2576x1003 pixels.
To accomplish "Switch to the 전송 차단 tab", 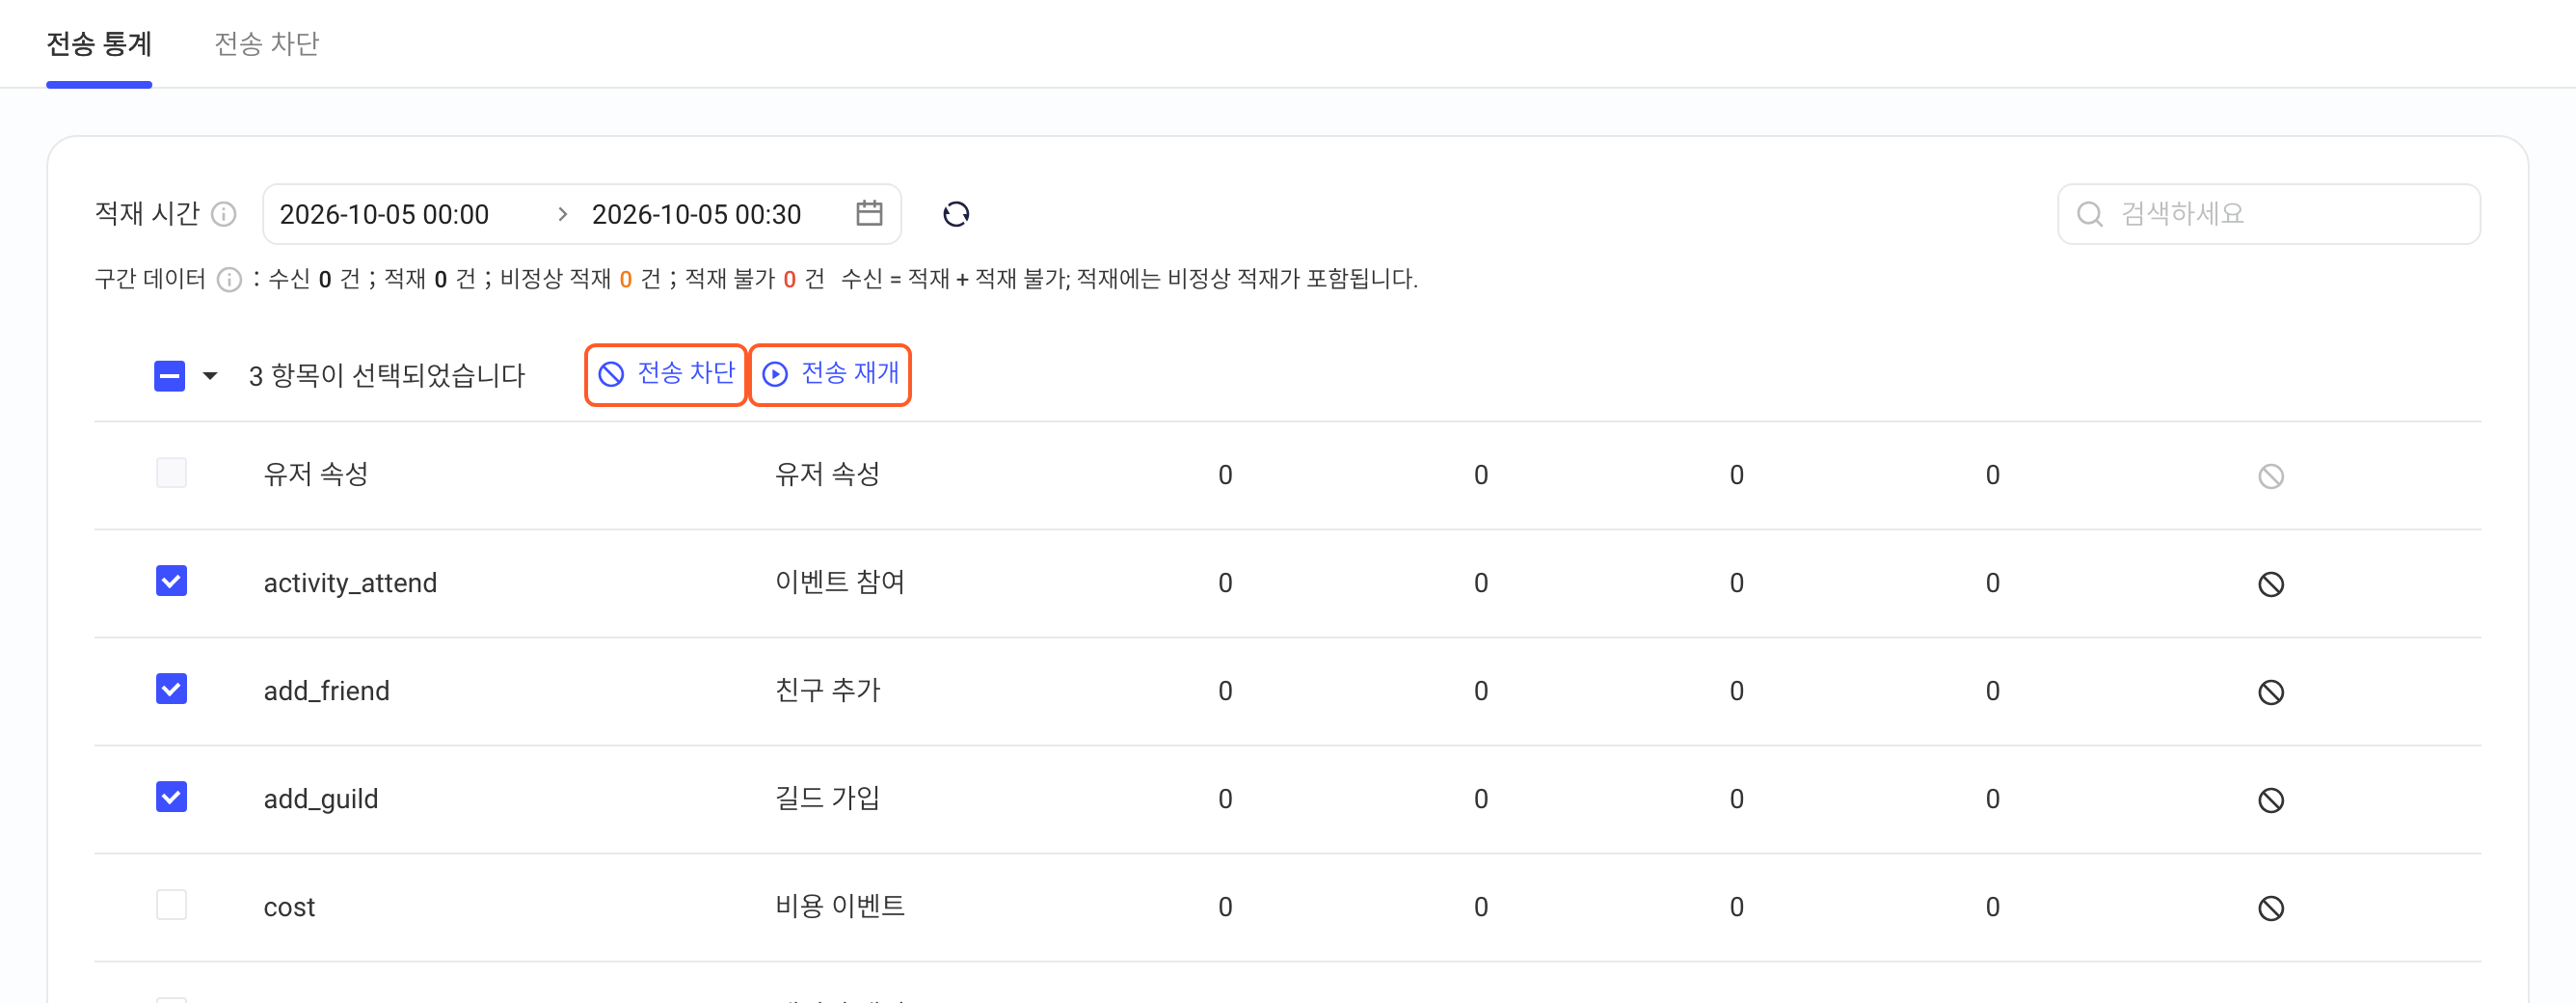I will click(x=267, y=44).
